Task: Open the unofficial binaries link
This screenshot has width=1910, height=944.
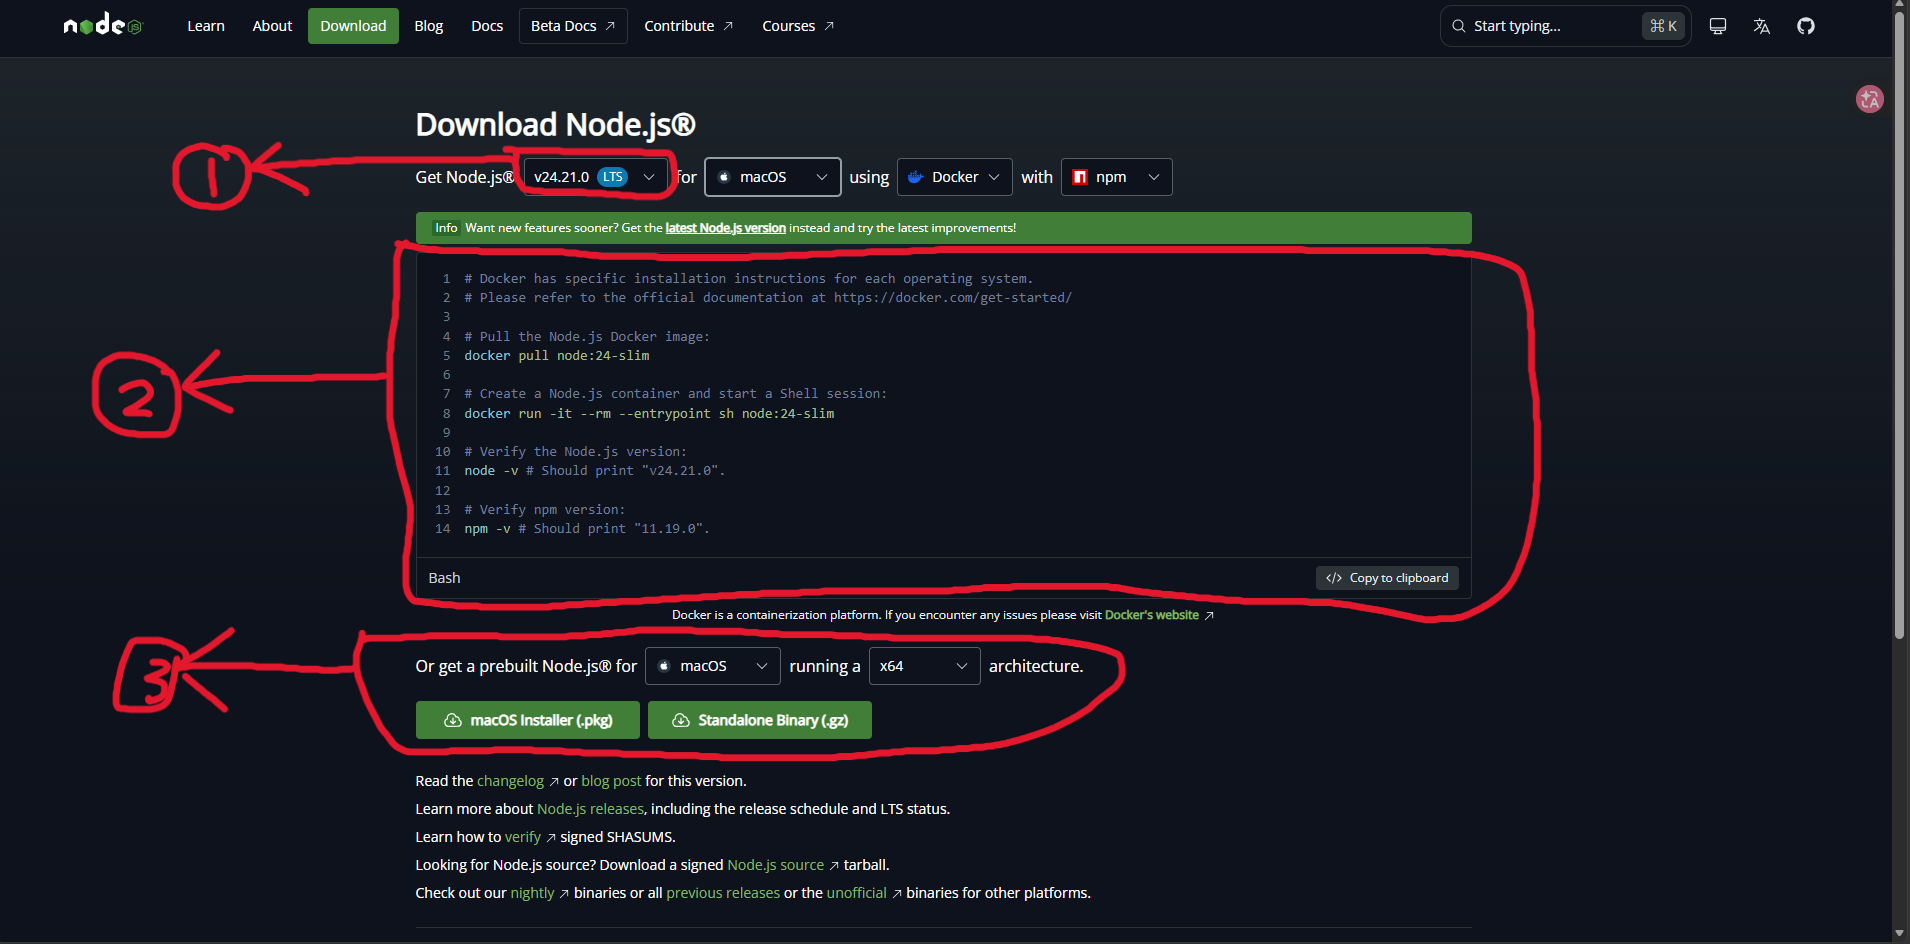Action: click(857, 893)
